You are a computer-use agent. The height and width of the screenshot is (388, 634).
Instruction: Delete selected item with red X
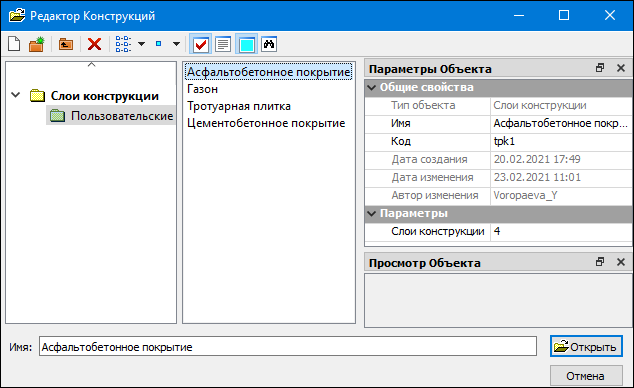94,44
